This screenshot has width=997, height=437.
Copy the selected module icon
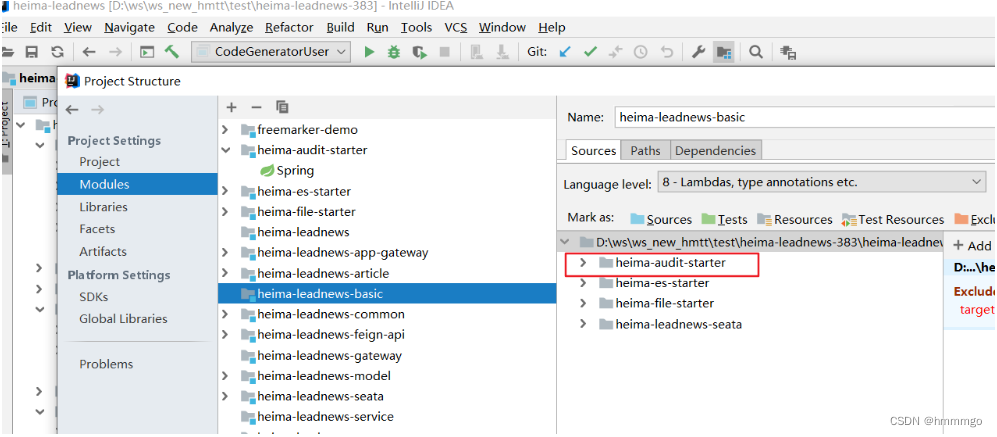[x=282, y=108]
